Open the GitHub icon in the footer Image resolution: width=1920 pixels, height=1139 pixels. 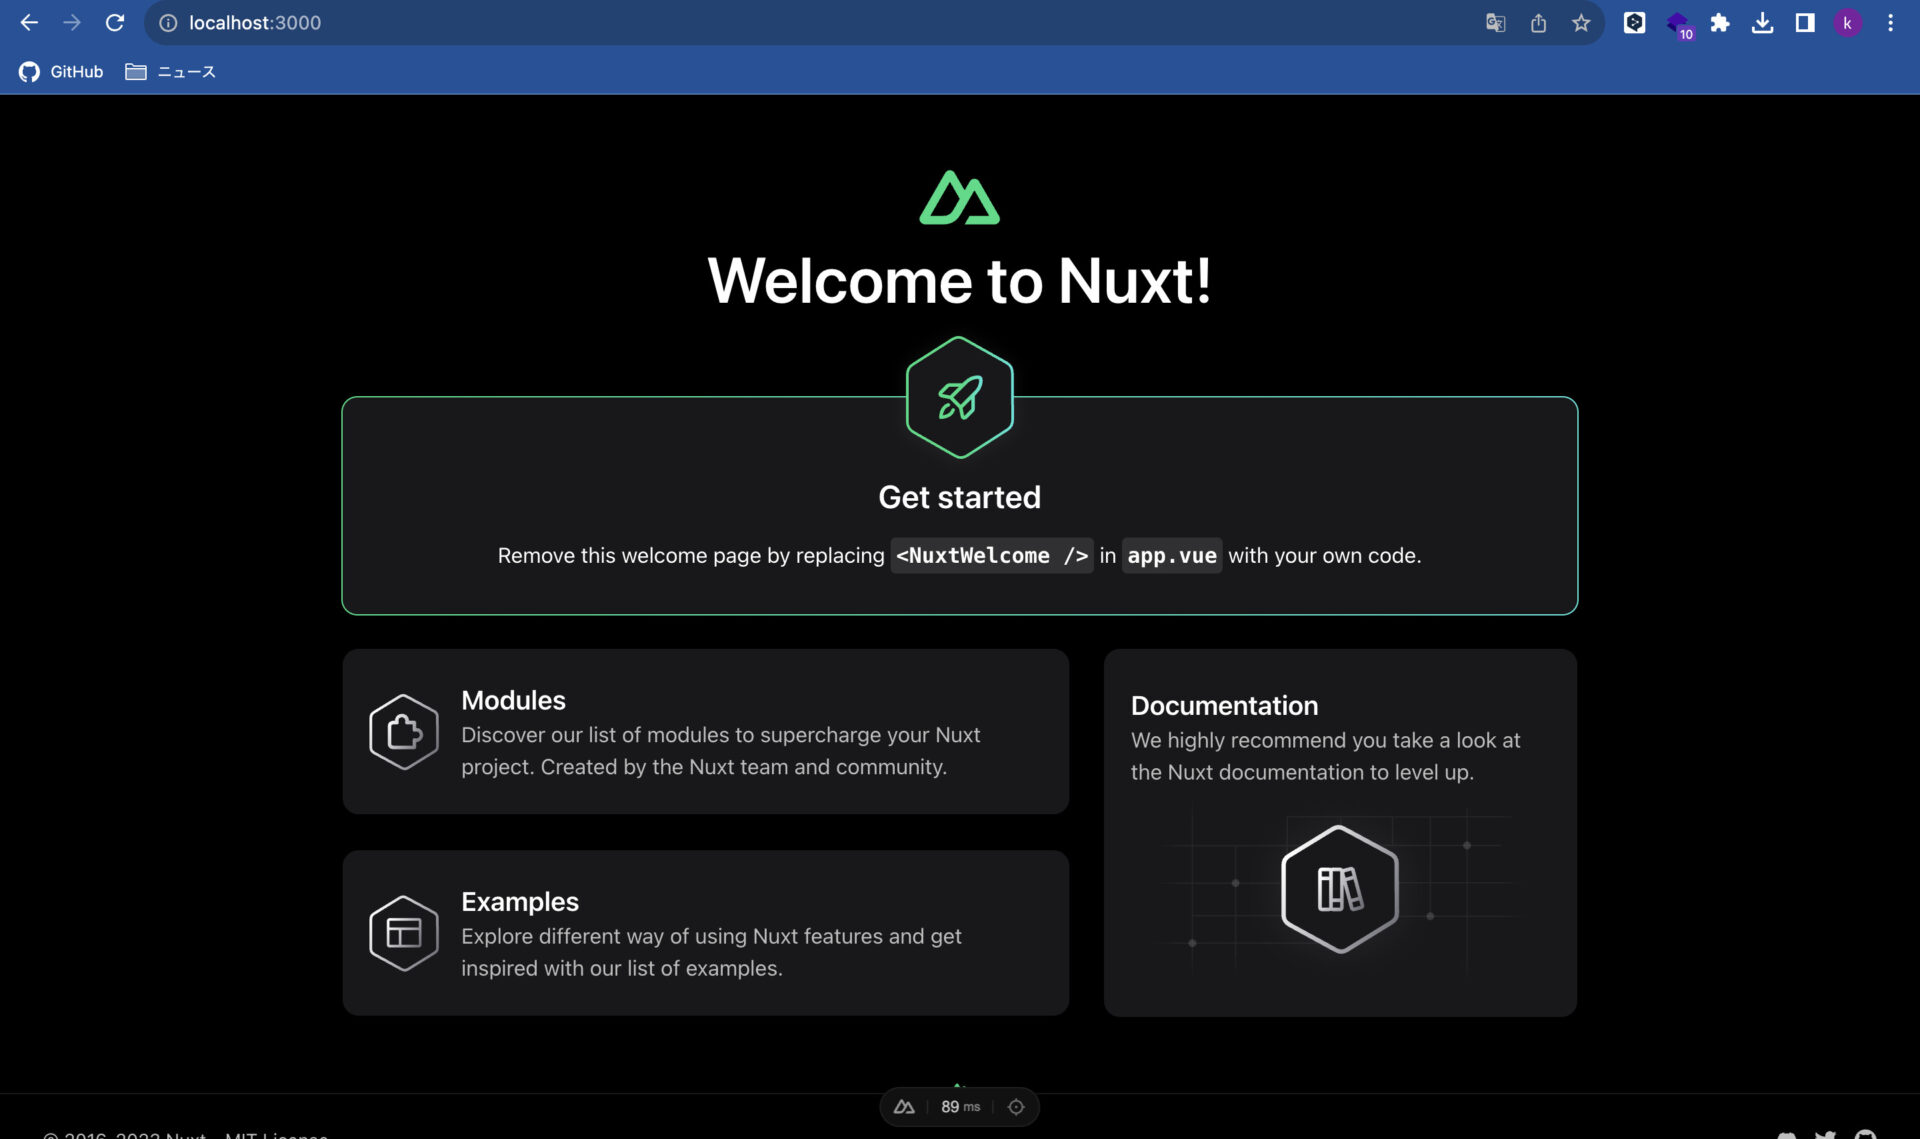click(x=1865, y=1134)
